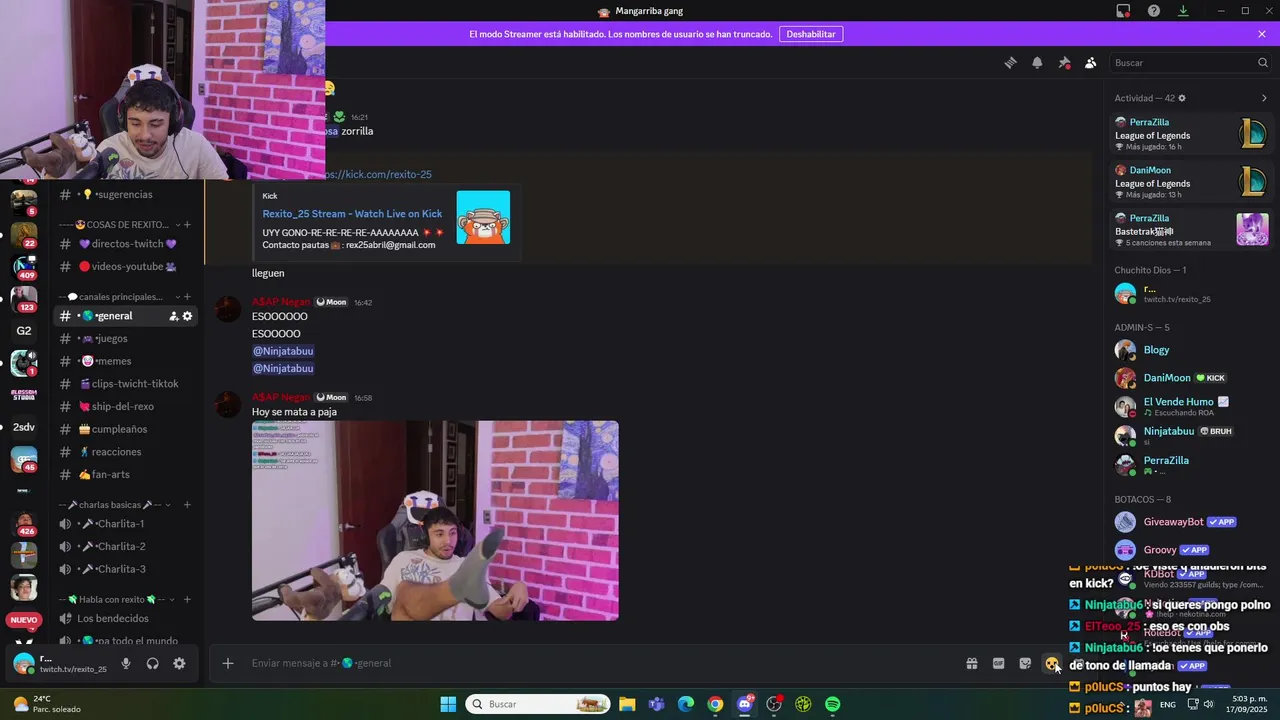
Task: Open the attached webcam image in chat
Action: coord(435,521)
